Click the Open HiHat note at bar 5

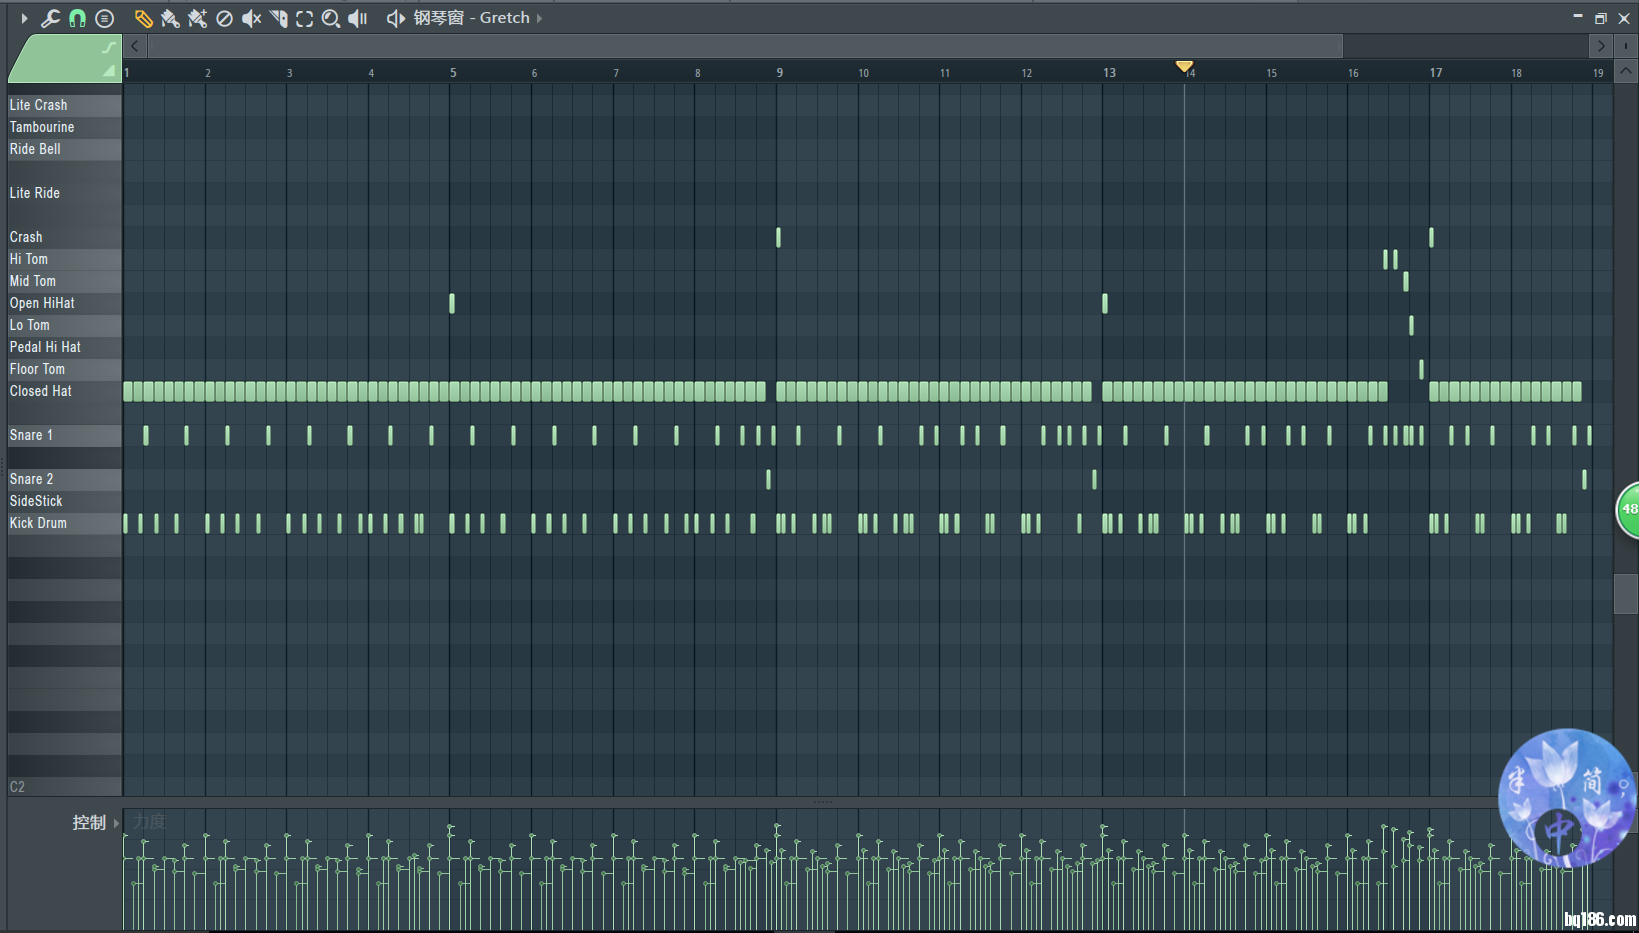452,303
